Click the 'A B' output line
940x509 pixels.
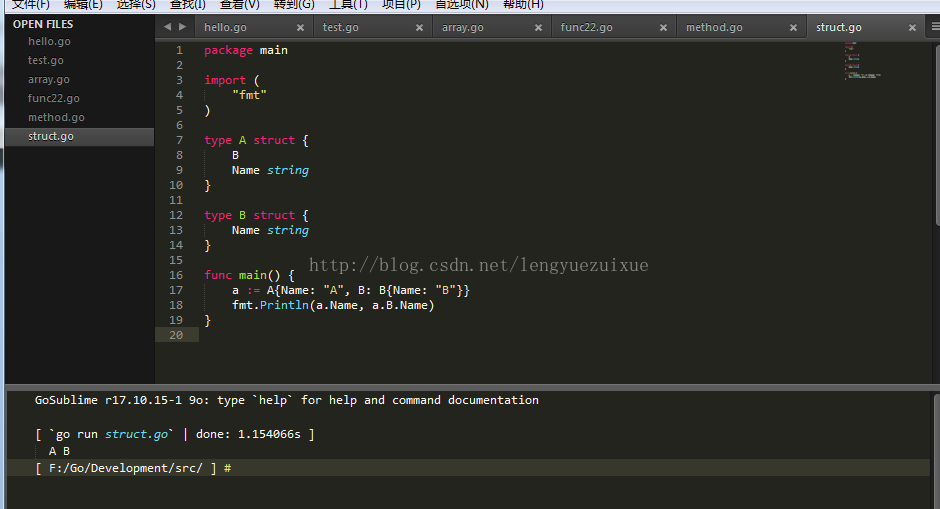(x=59, y=451)
